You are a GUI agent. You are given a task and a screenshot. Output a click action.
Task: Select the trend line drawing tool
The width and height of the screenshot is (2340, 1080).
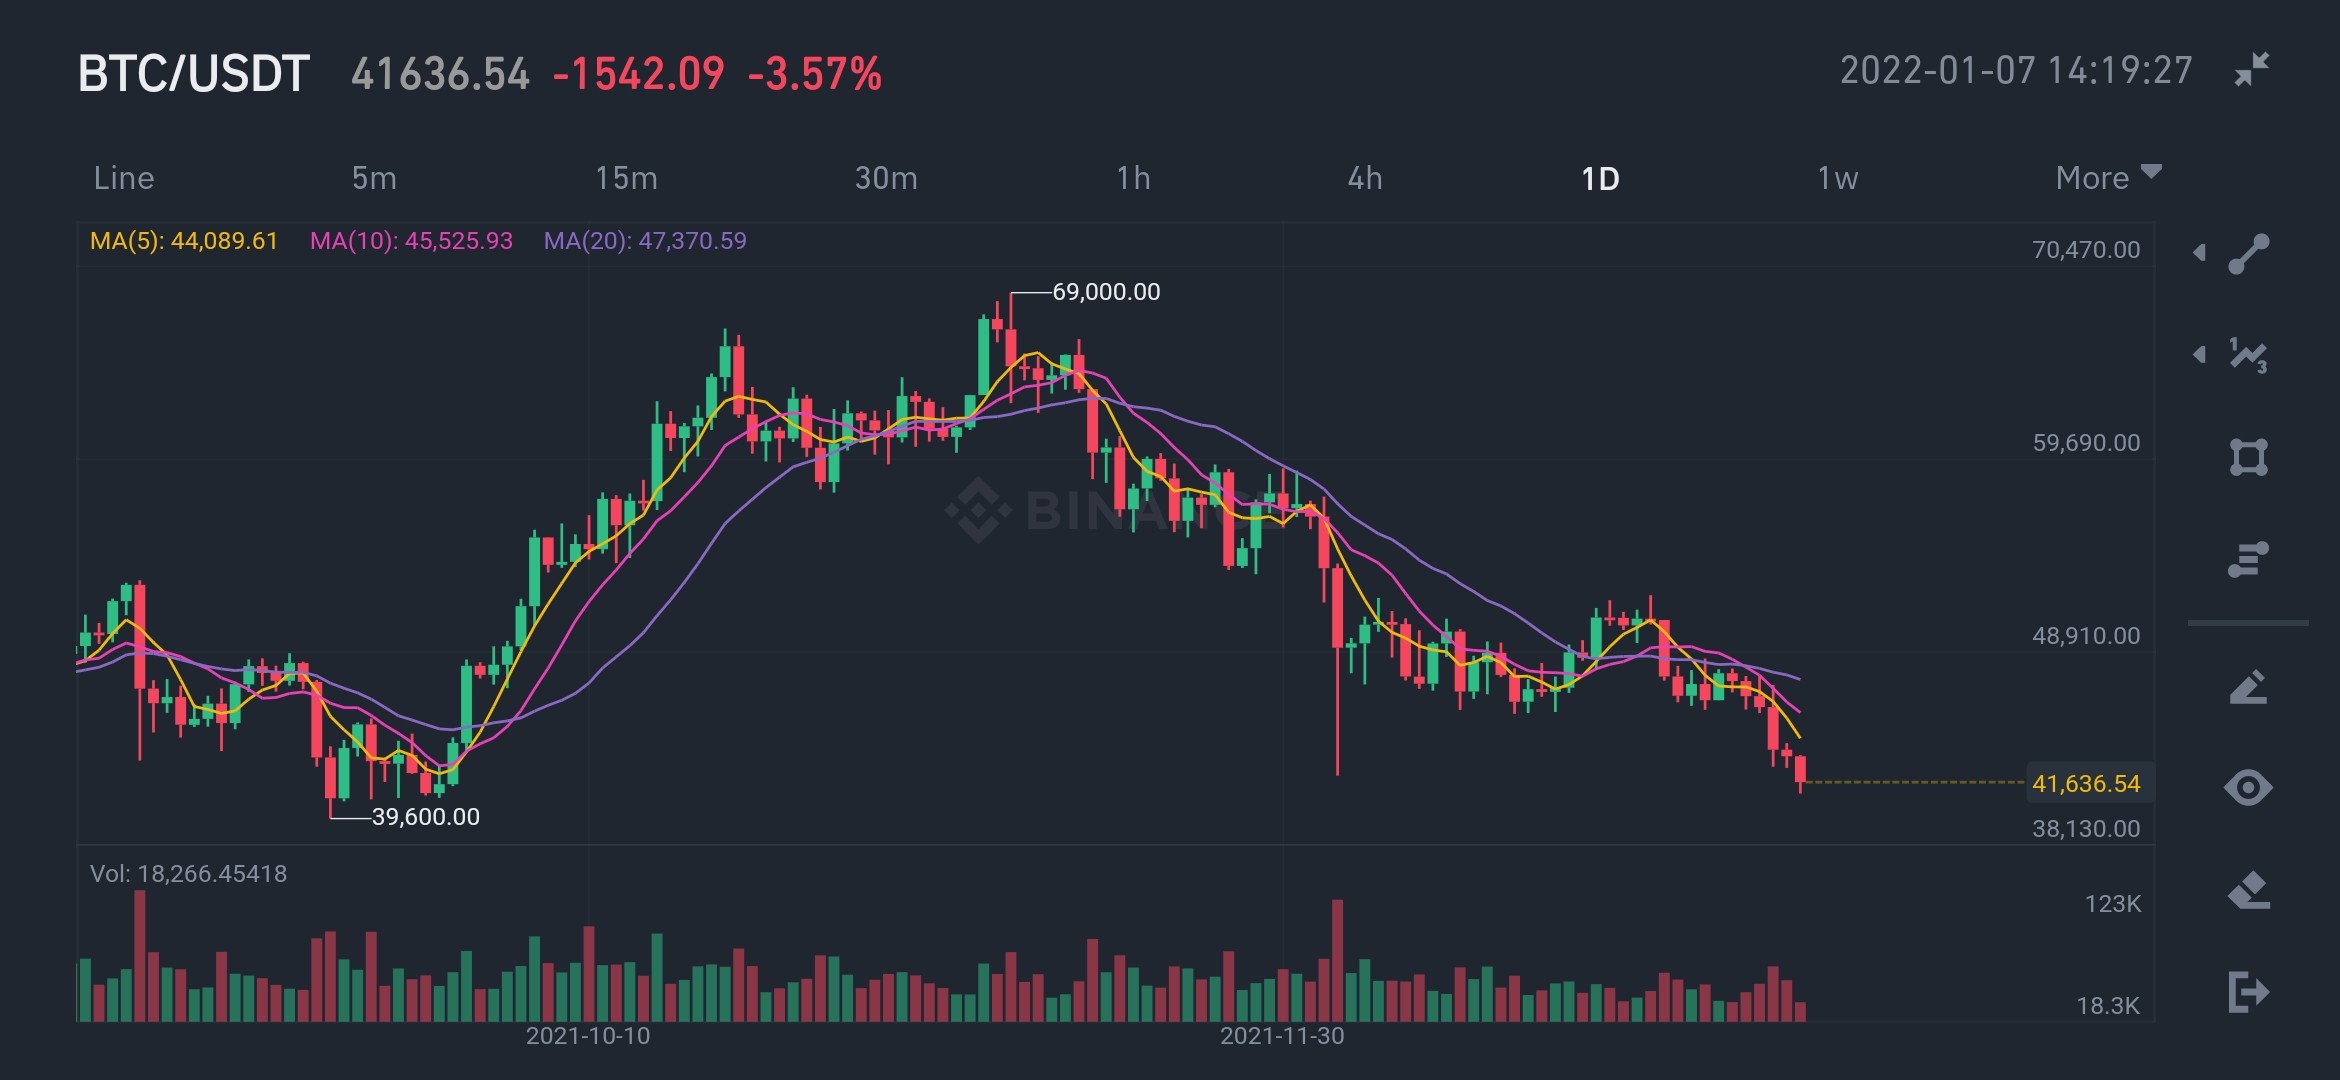[2248, 254]
